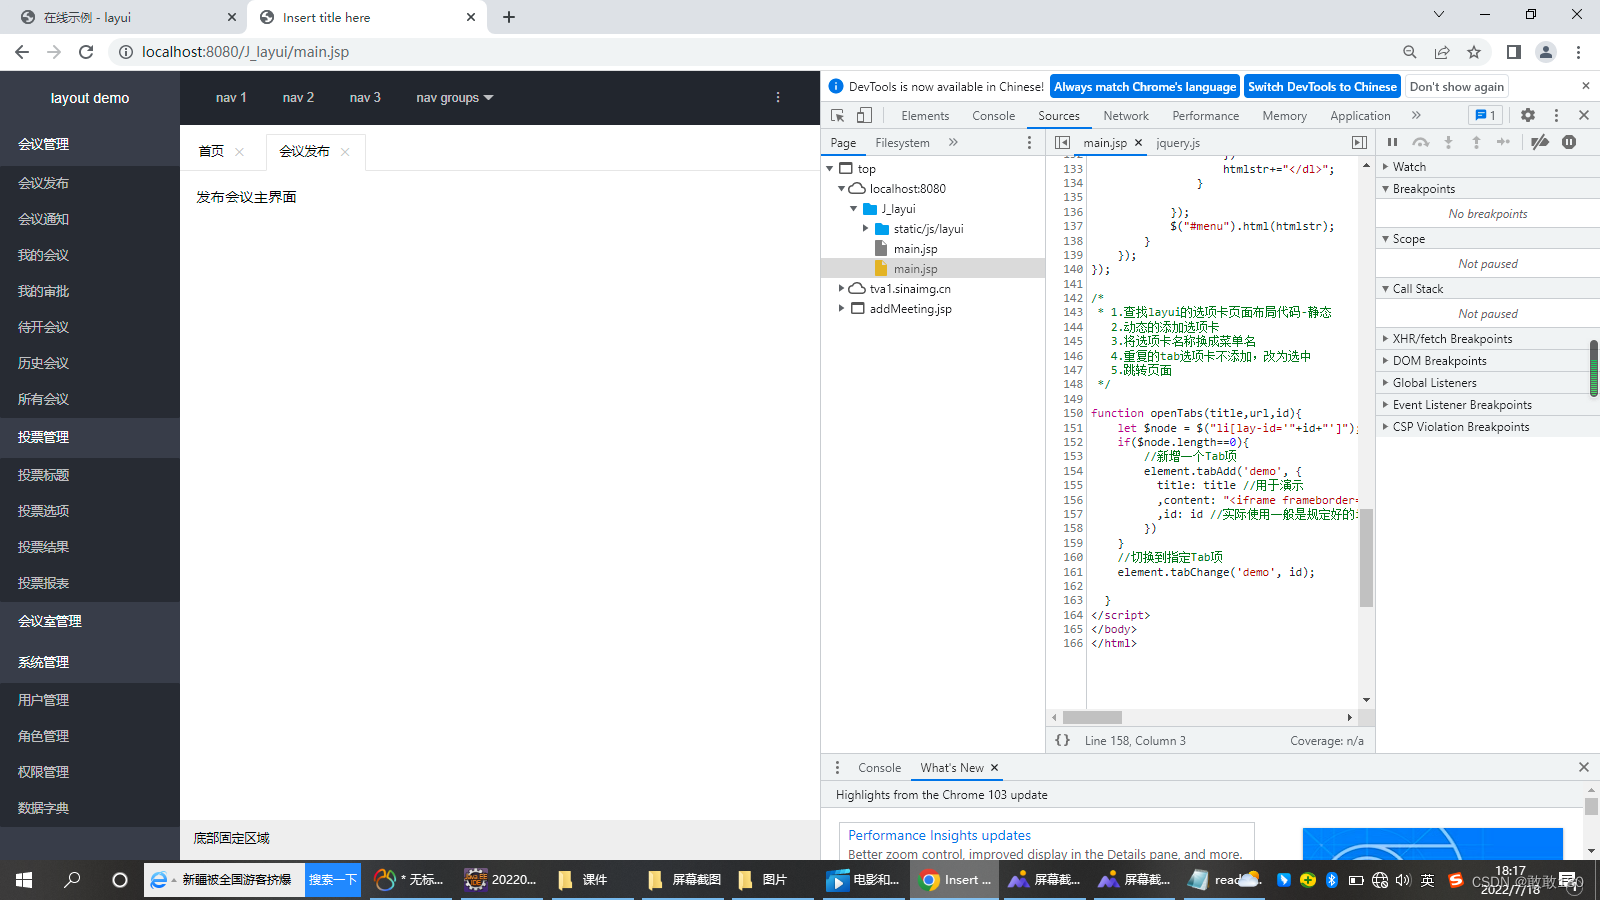Click Don't show again button
1600x900 pixels.
[1457, 86]
